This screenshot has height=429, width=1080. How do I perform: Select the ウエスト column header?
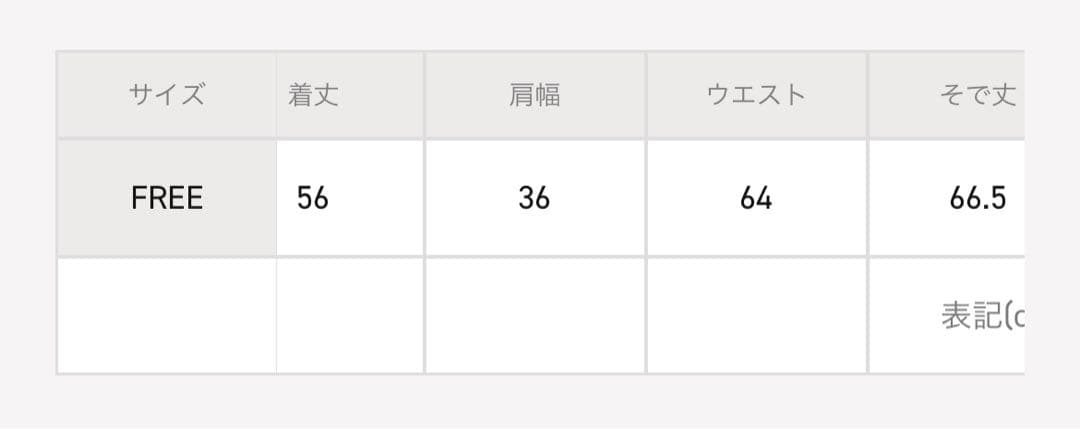[x=756, y=95]
